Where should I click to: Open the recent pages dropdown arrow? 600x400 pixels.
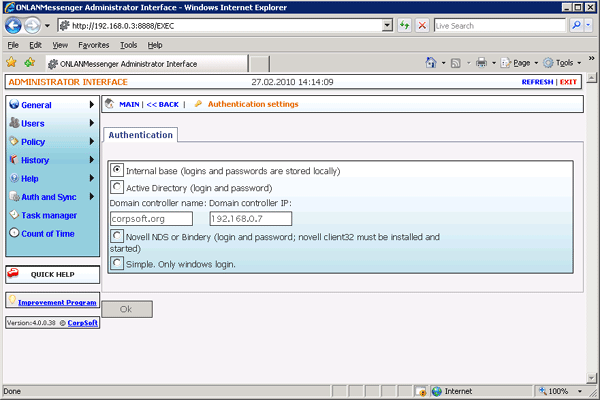click(x=47, y=26)
